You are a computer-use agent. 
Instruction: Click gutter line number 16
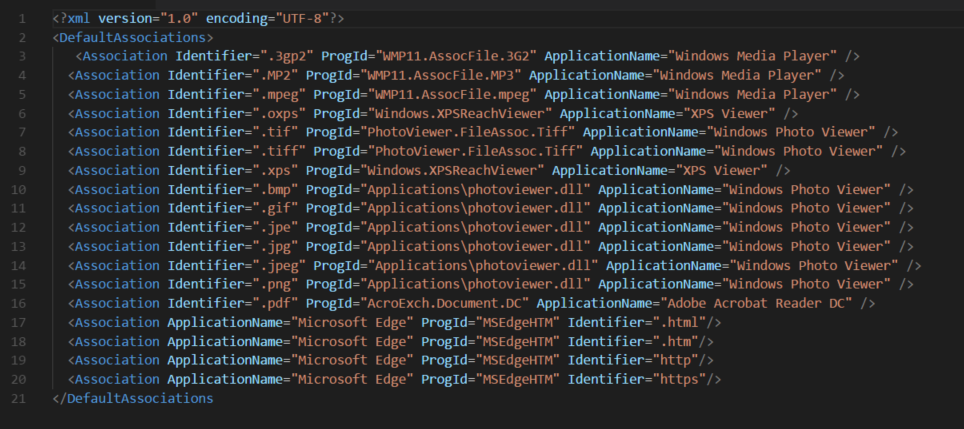tap(18, 303)
